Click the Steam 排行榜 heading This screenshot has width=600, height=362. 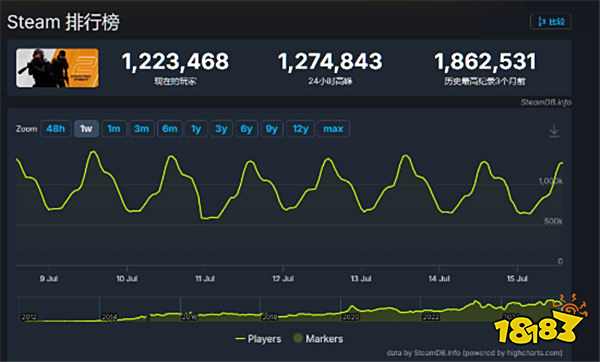64,22
